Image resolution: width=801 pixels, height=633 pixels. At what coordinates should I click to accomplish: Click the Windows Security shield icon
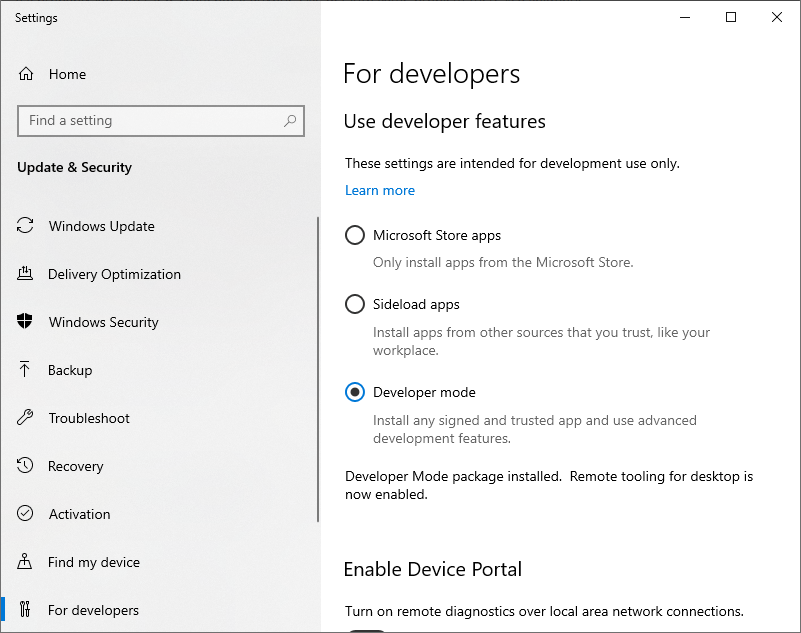pos(25,321)
